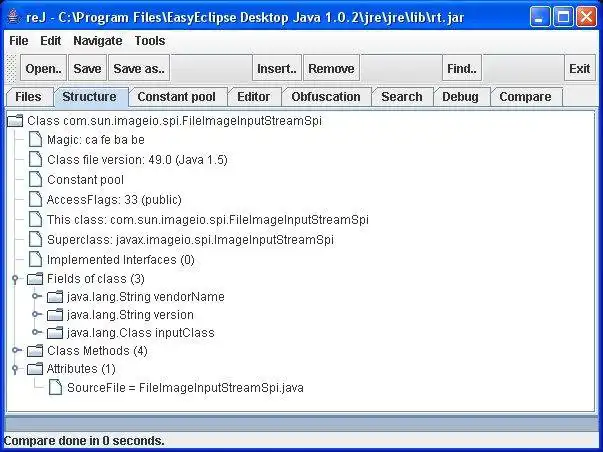
Task: Click the reJ Java icon in title bar
Action: click(13, 17)
